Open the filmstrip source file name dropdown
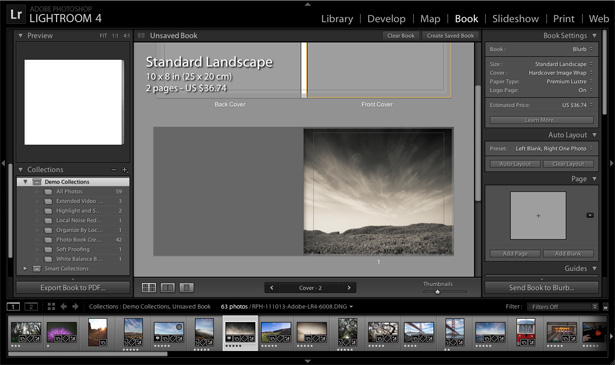 (x=302, y=307)
